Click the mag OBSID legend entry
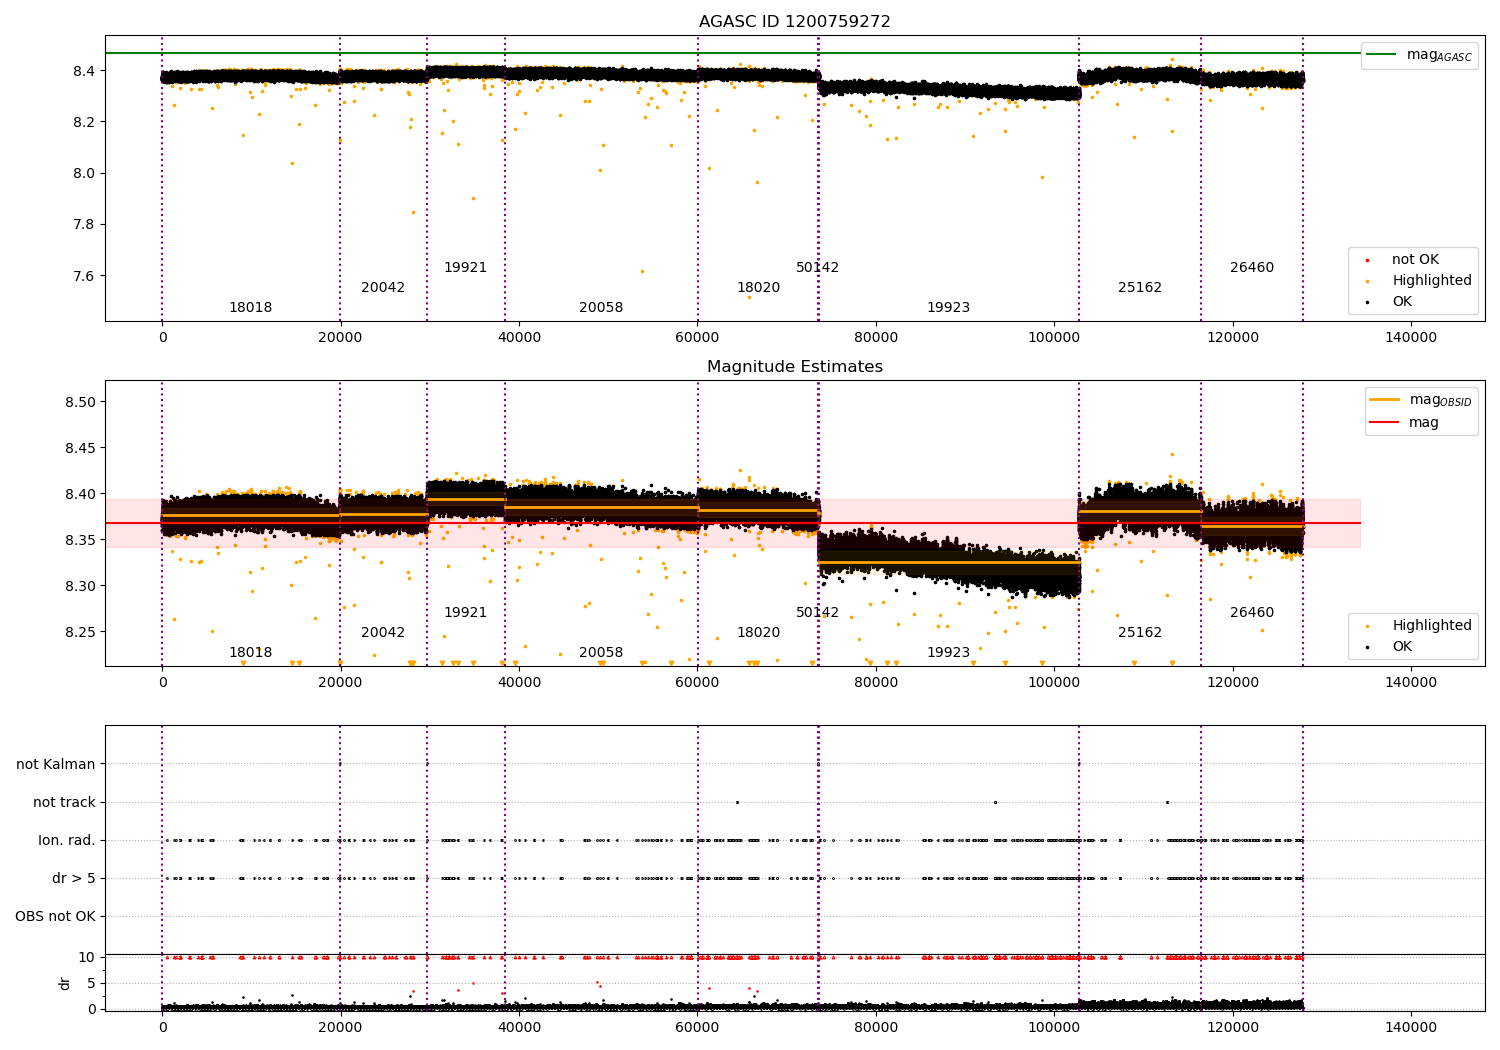This screenshot has height=1050, width=1500. tap(1420, 400)
